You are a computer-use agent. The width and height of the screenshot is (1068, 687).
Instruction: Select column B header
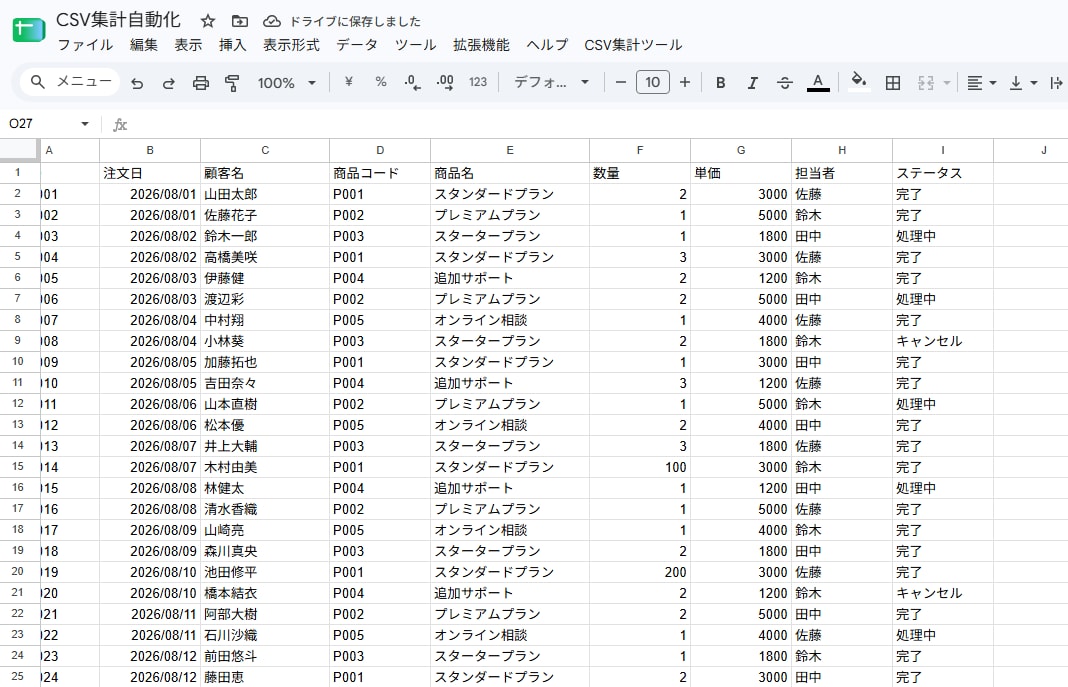click(150, 150)
